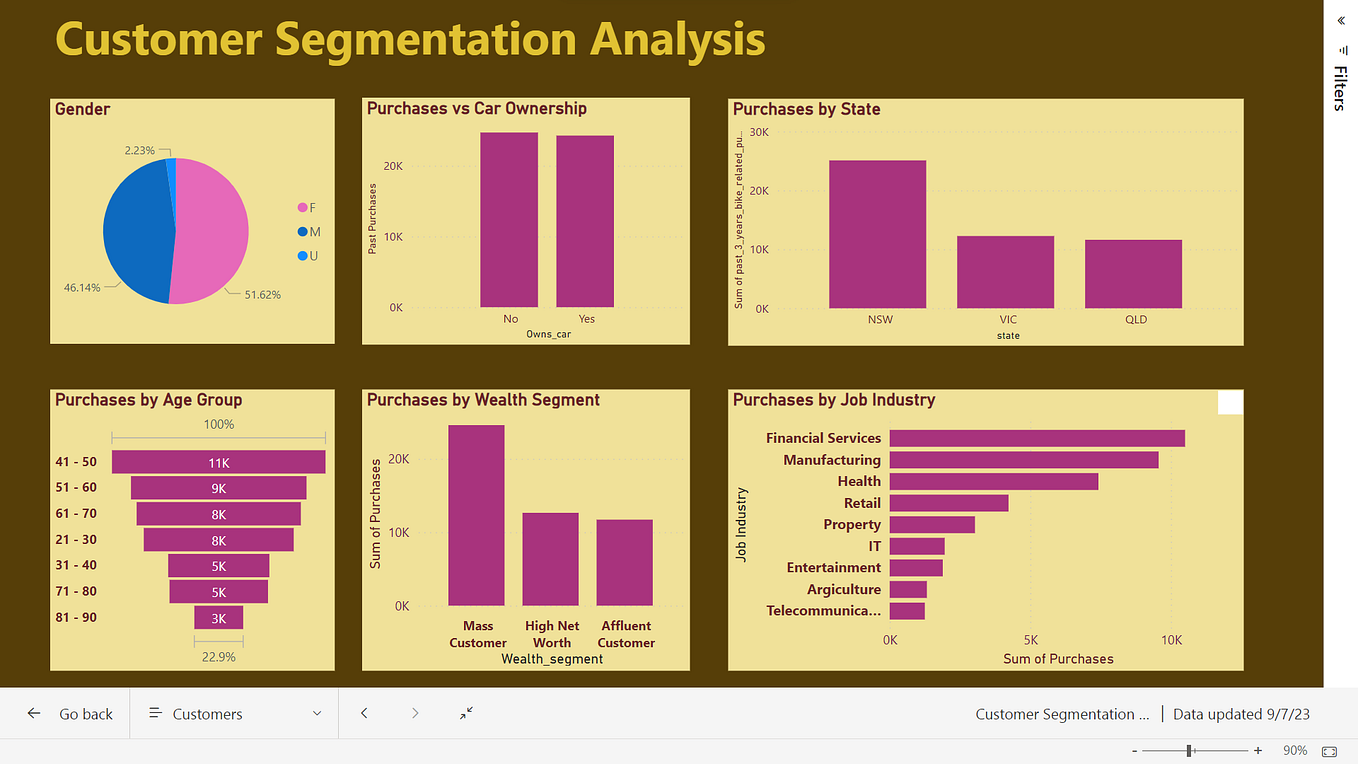Image resolution: width=1358 pixels, height=764 pixels.
Task: Click the NSW bar in Purchases by State
Action: tap(878, 232)
